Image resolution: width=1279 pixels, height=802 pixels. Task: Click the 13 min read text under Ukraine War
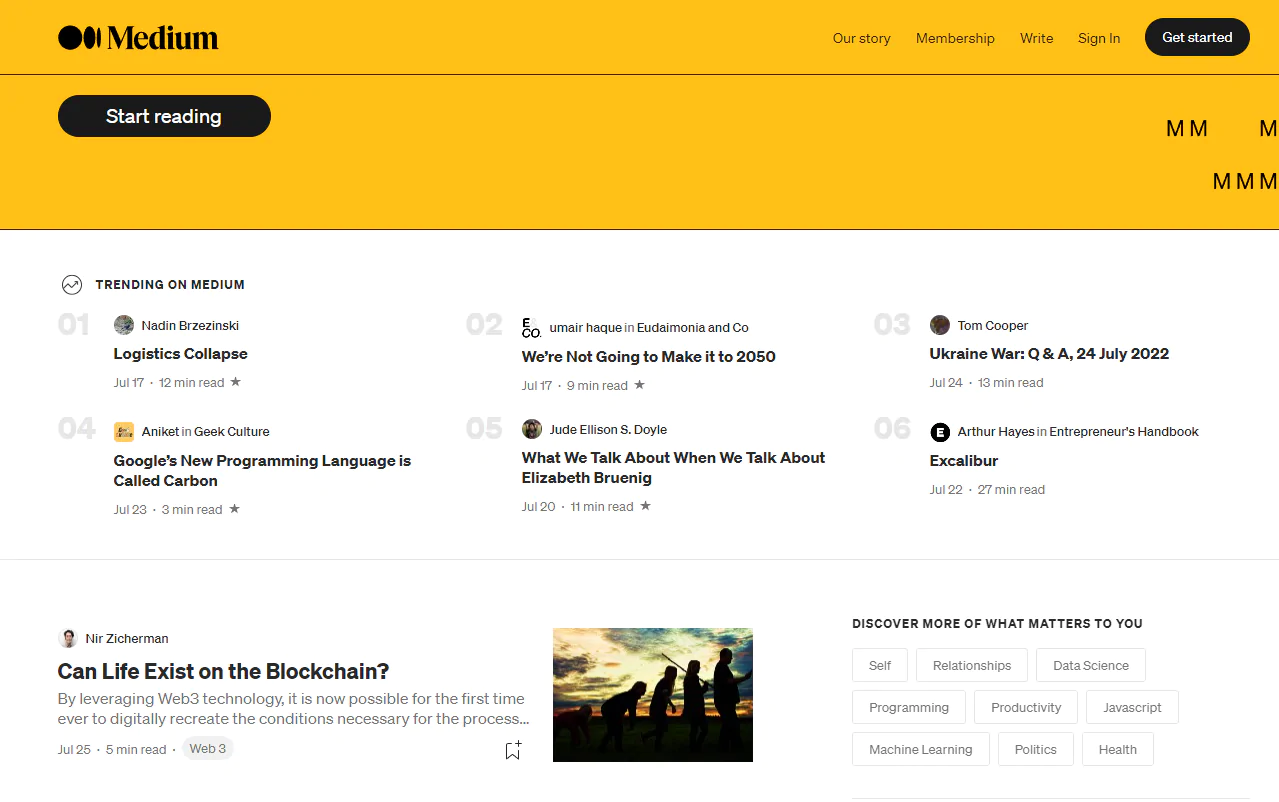1010,383
